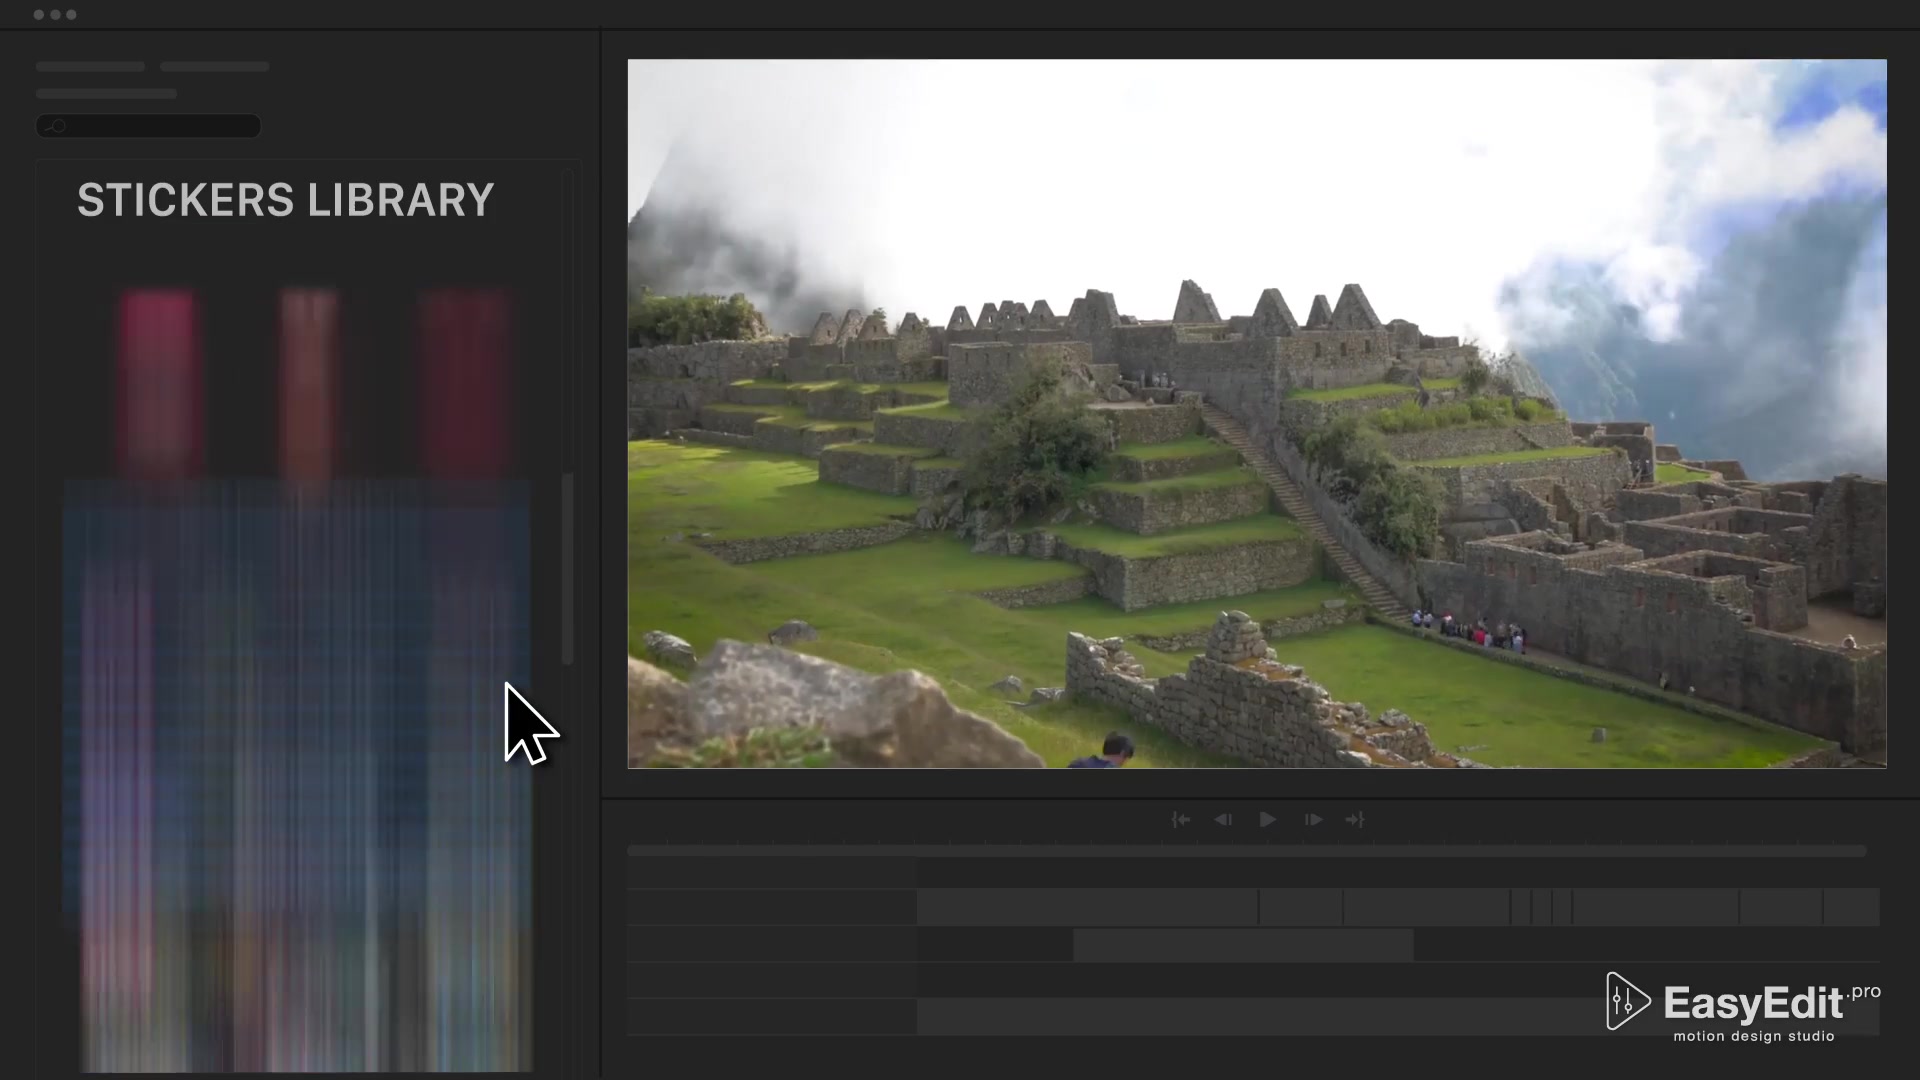The width and height of the screenshot is (1920, 1080).
Task: Step back one frame
Action: [x=1222, y=820]
